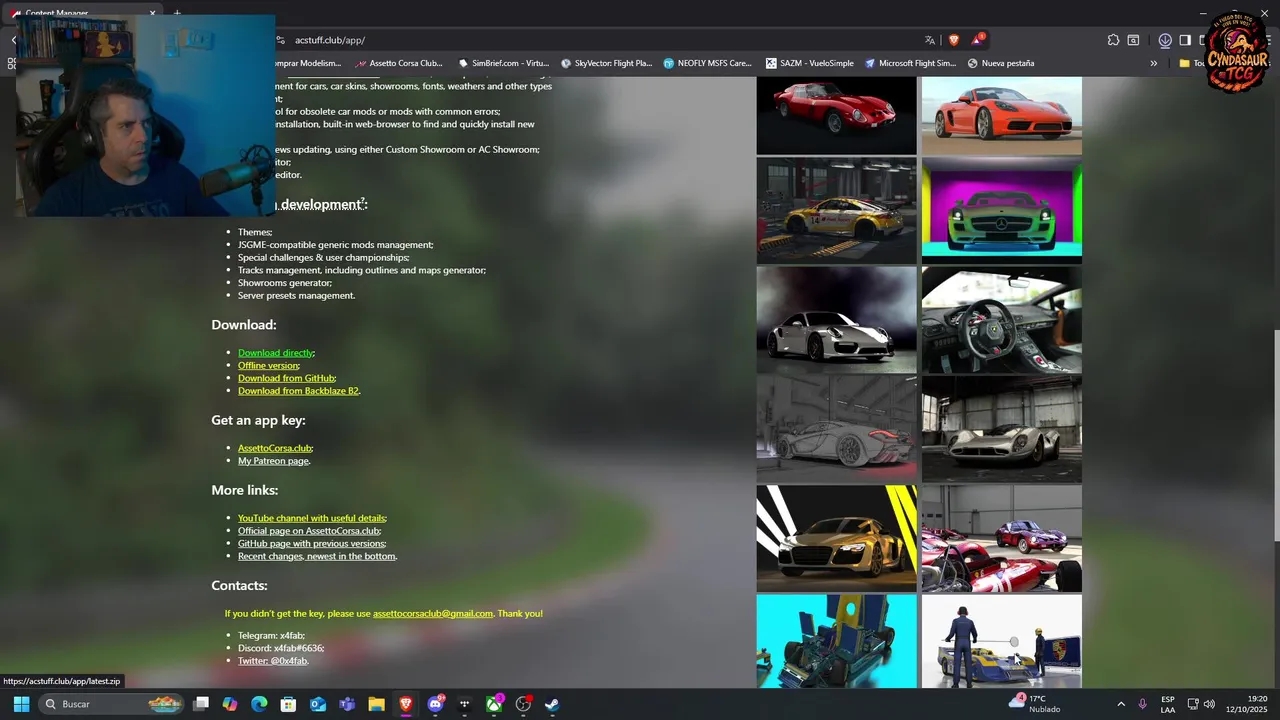Open the Assetto Corsa Club bookmark
The width and height of the screenshot is (1280, 720).
[x=400, y=63]
